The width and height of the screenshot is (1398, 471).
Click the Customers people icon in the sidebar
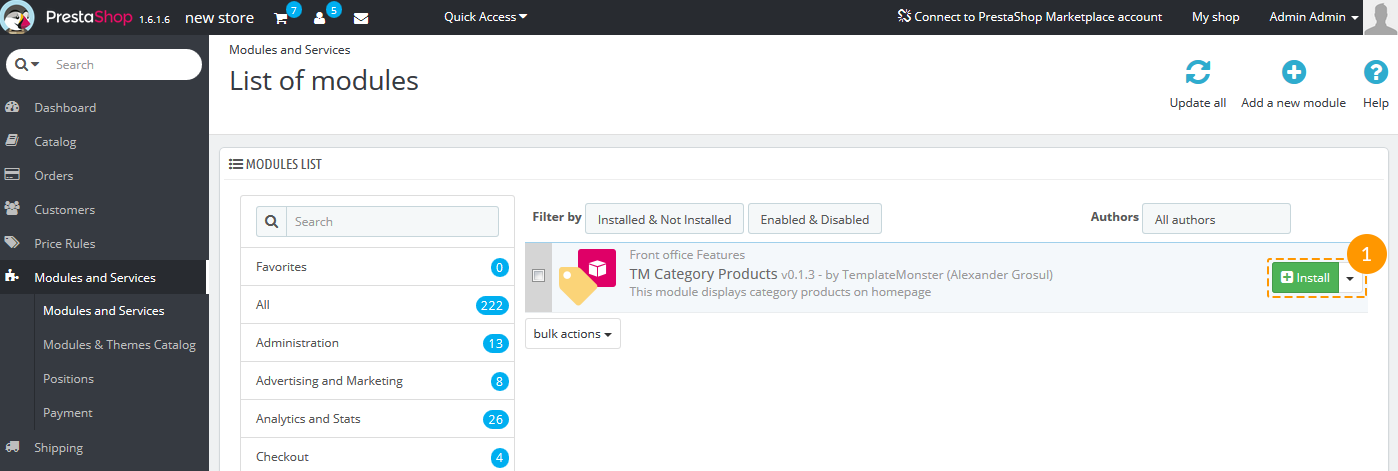click(13, 209)
